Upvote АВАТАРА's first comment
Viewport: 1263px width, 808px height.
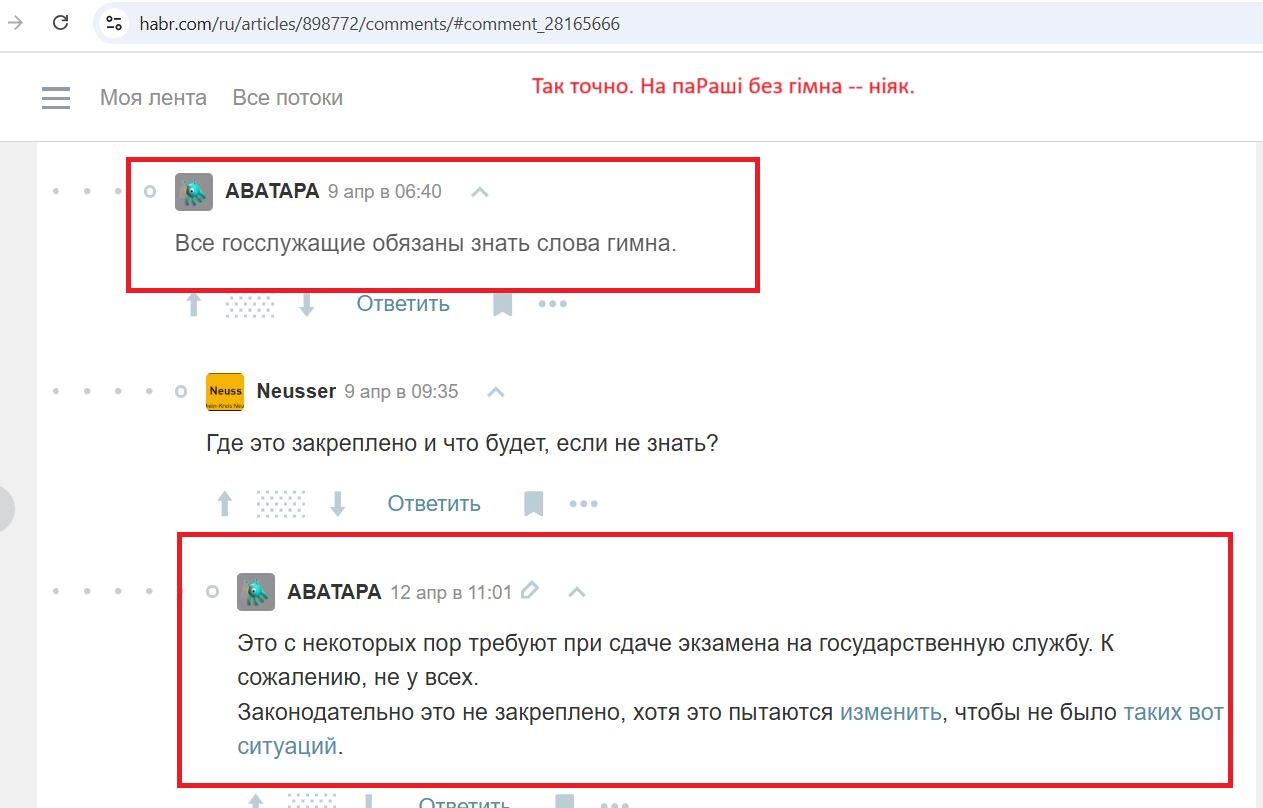(x=194, y=304)
